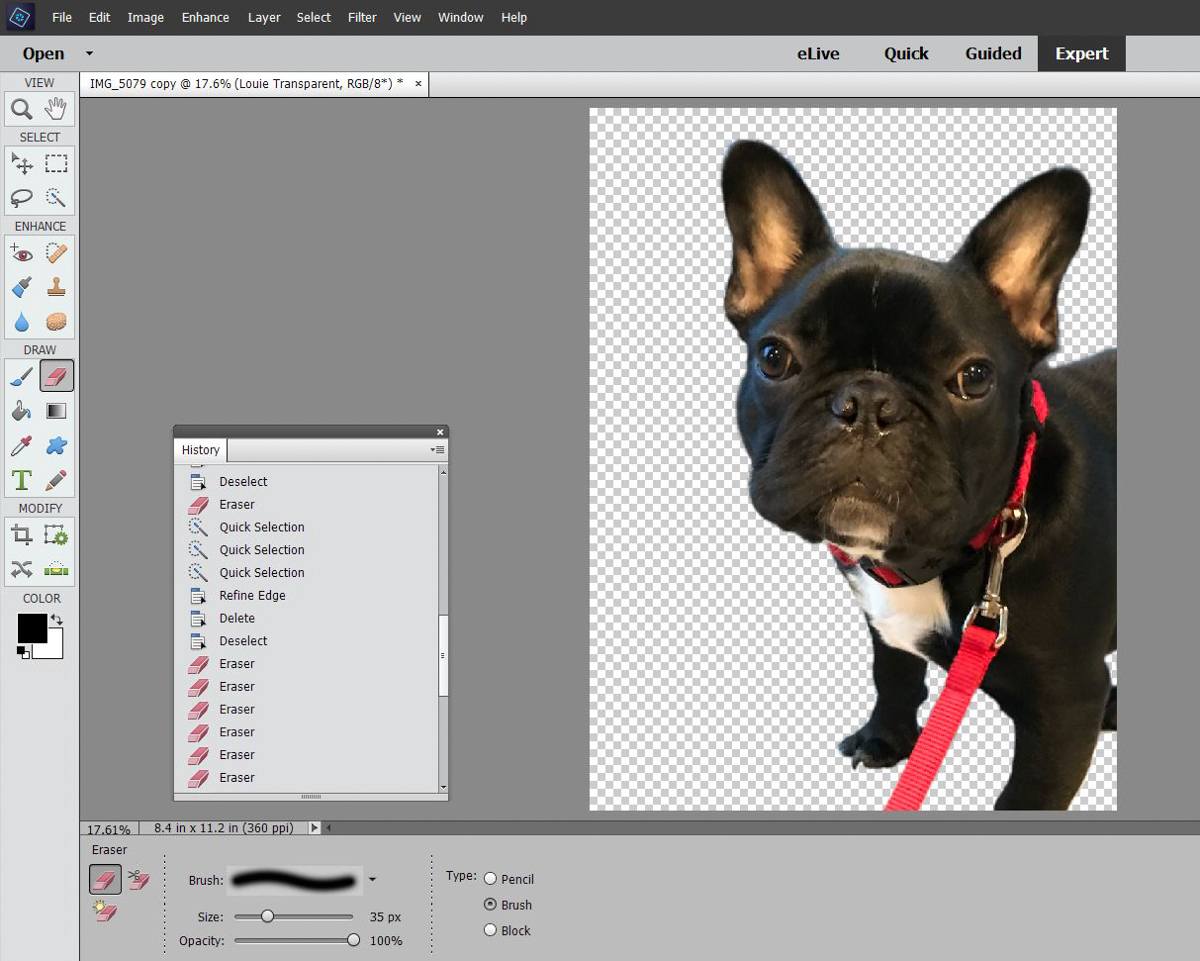This screenshot has height=961, width=1200.
Task: Open the History panel options menu
Action: coord(438,450)
